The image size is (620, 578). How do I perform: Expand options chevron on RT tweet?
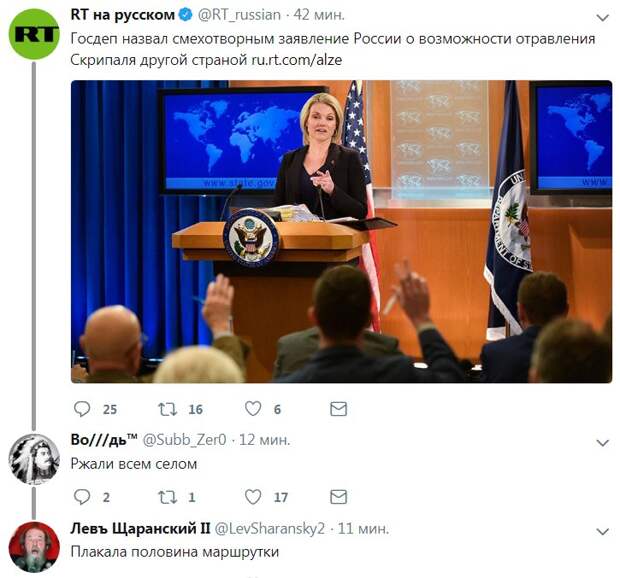[603, 18]
